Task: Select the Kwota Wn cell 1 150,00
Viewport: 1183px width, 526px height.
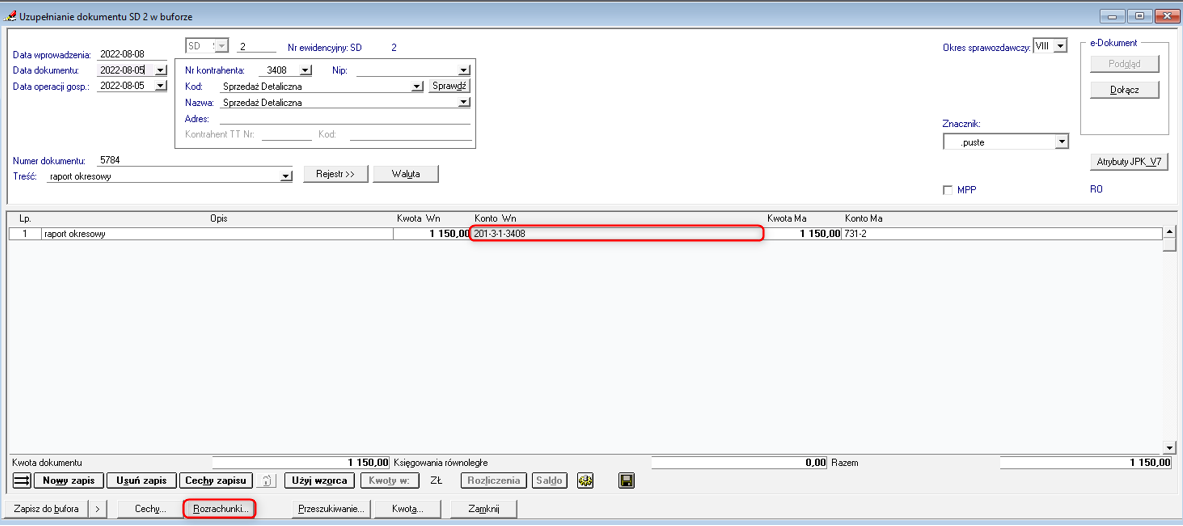Action: click(432, 234)
